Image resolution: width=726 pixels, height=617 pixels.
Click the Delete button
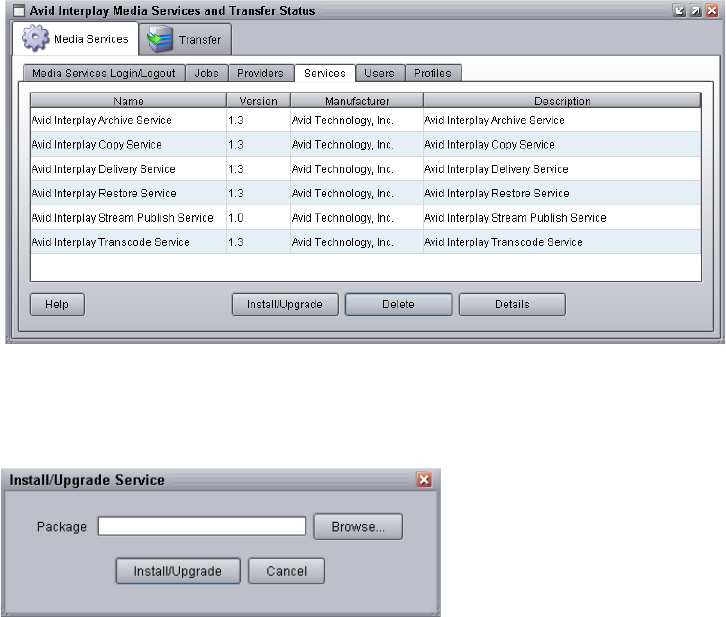click(x=399, y=304)
